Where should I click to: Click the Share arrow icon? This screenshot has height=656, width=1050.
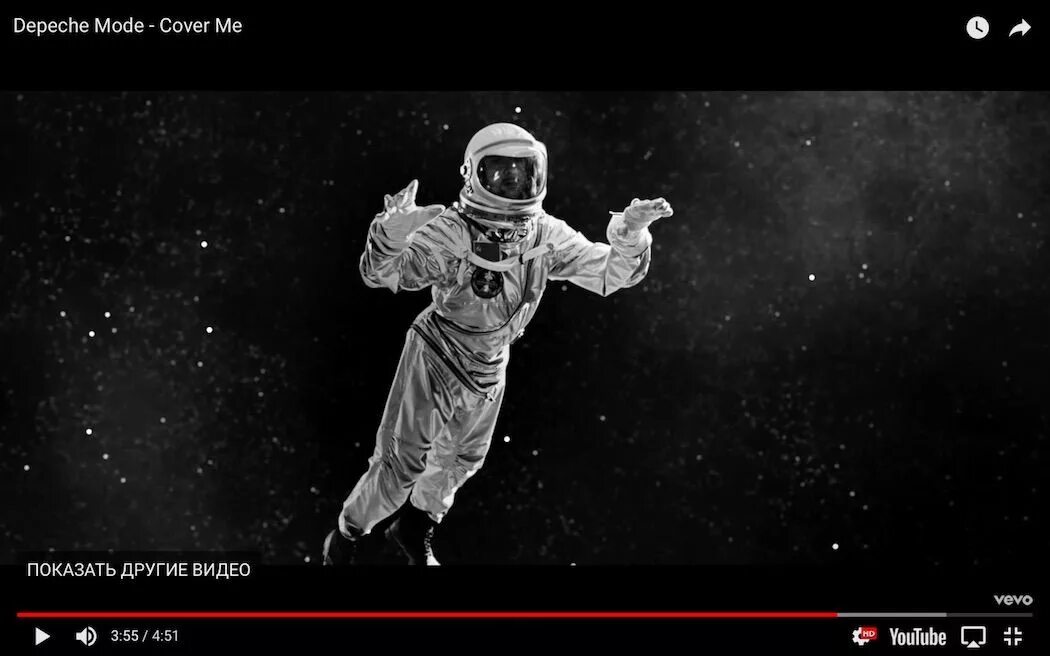click(1019, 27)
